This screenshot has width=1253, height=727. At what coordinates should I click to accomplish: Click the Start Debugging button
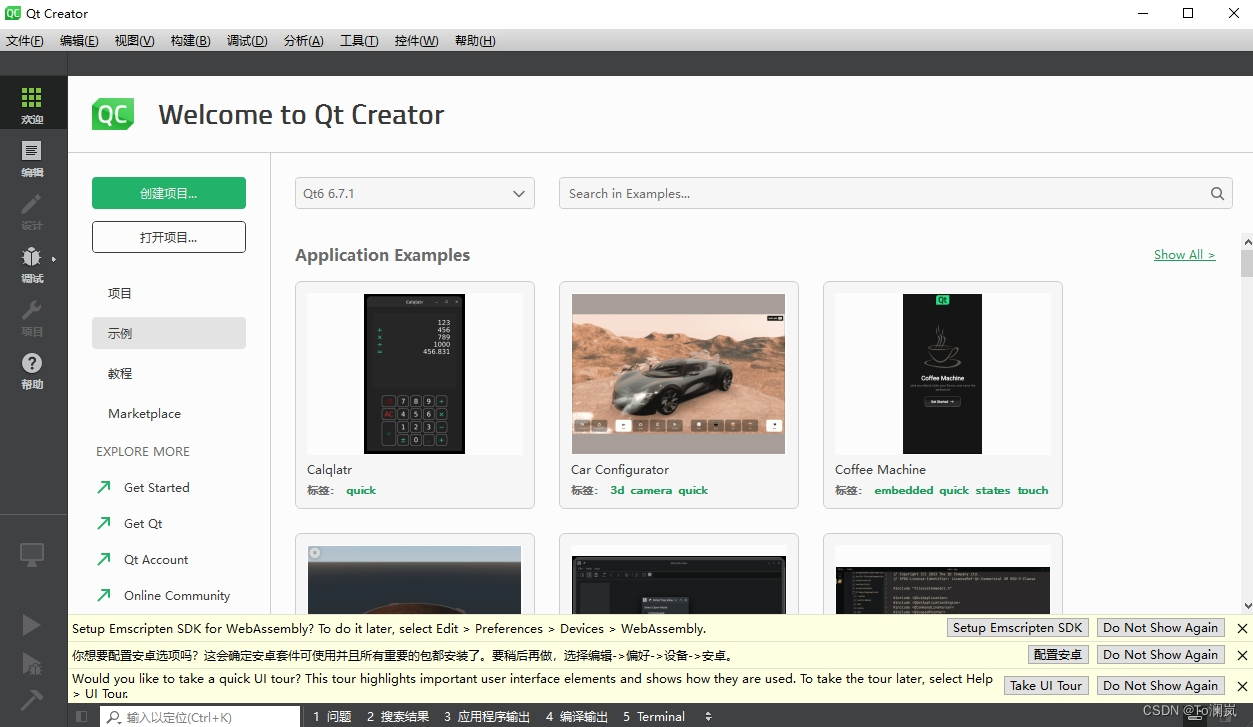pos(32,662)
